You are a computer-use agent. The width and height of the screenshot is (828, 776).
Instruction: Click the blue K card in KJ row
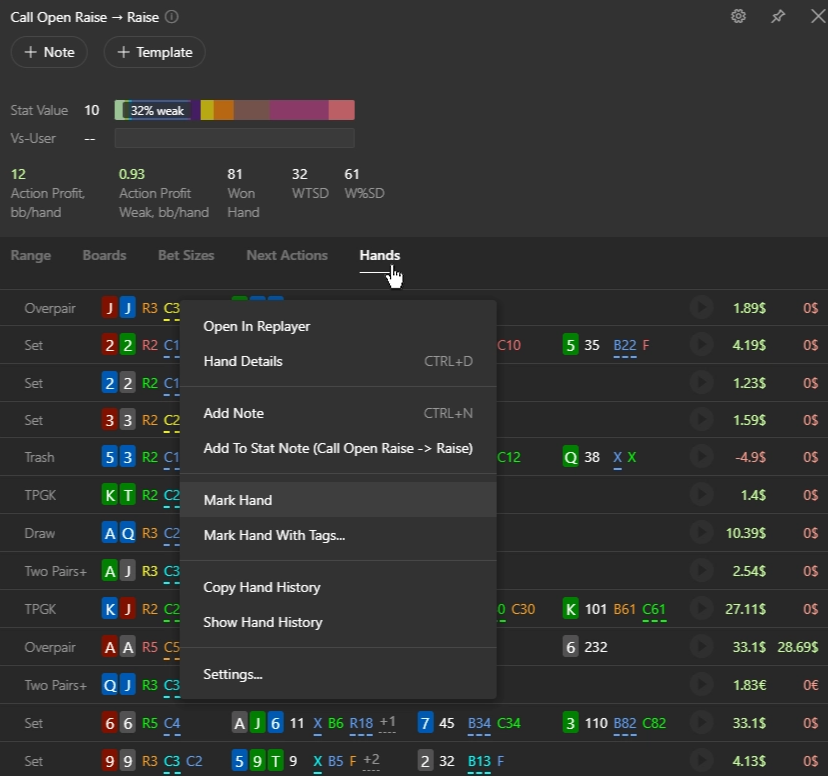109,609
